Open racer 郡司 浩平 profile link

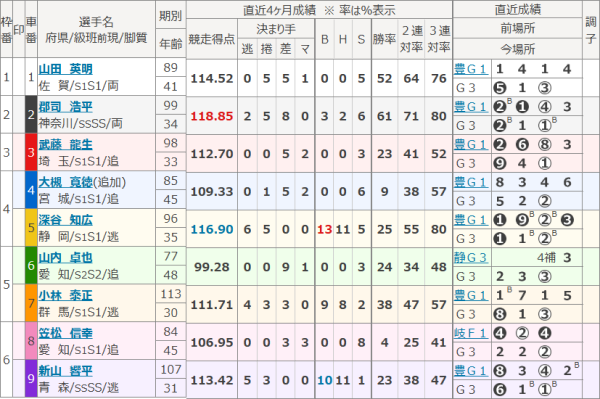65,107
